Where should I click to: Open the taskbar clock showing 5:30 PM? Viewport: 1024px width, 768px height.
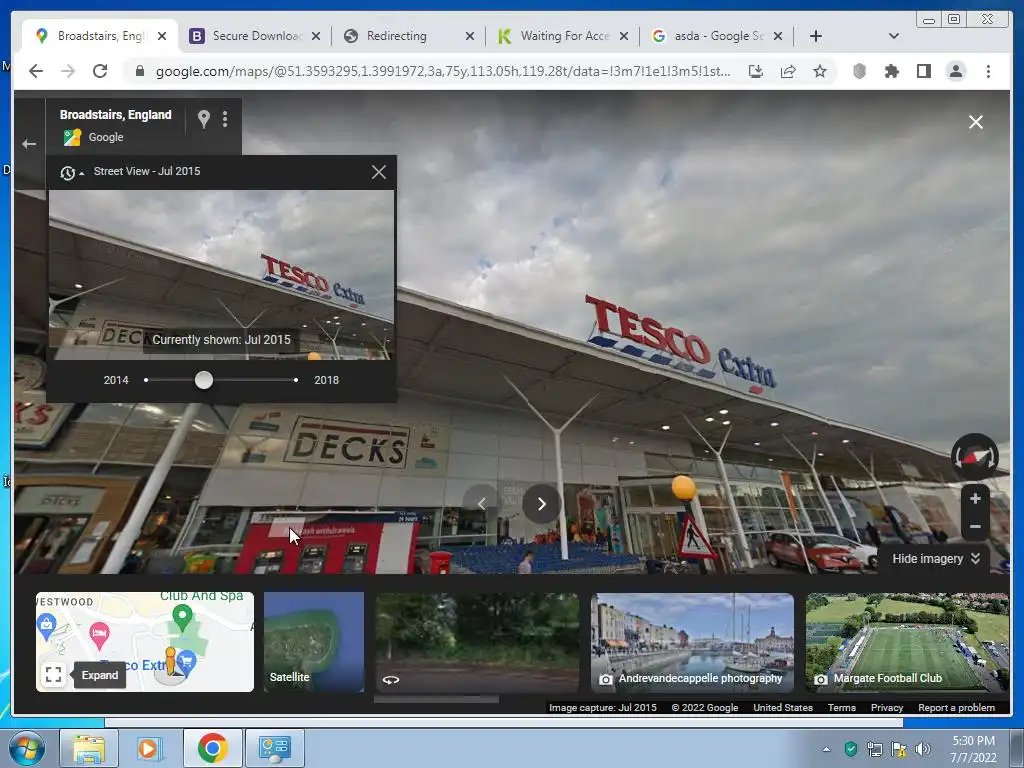click(x=973, y=749)
